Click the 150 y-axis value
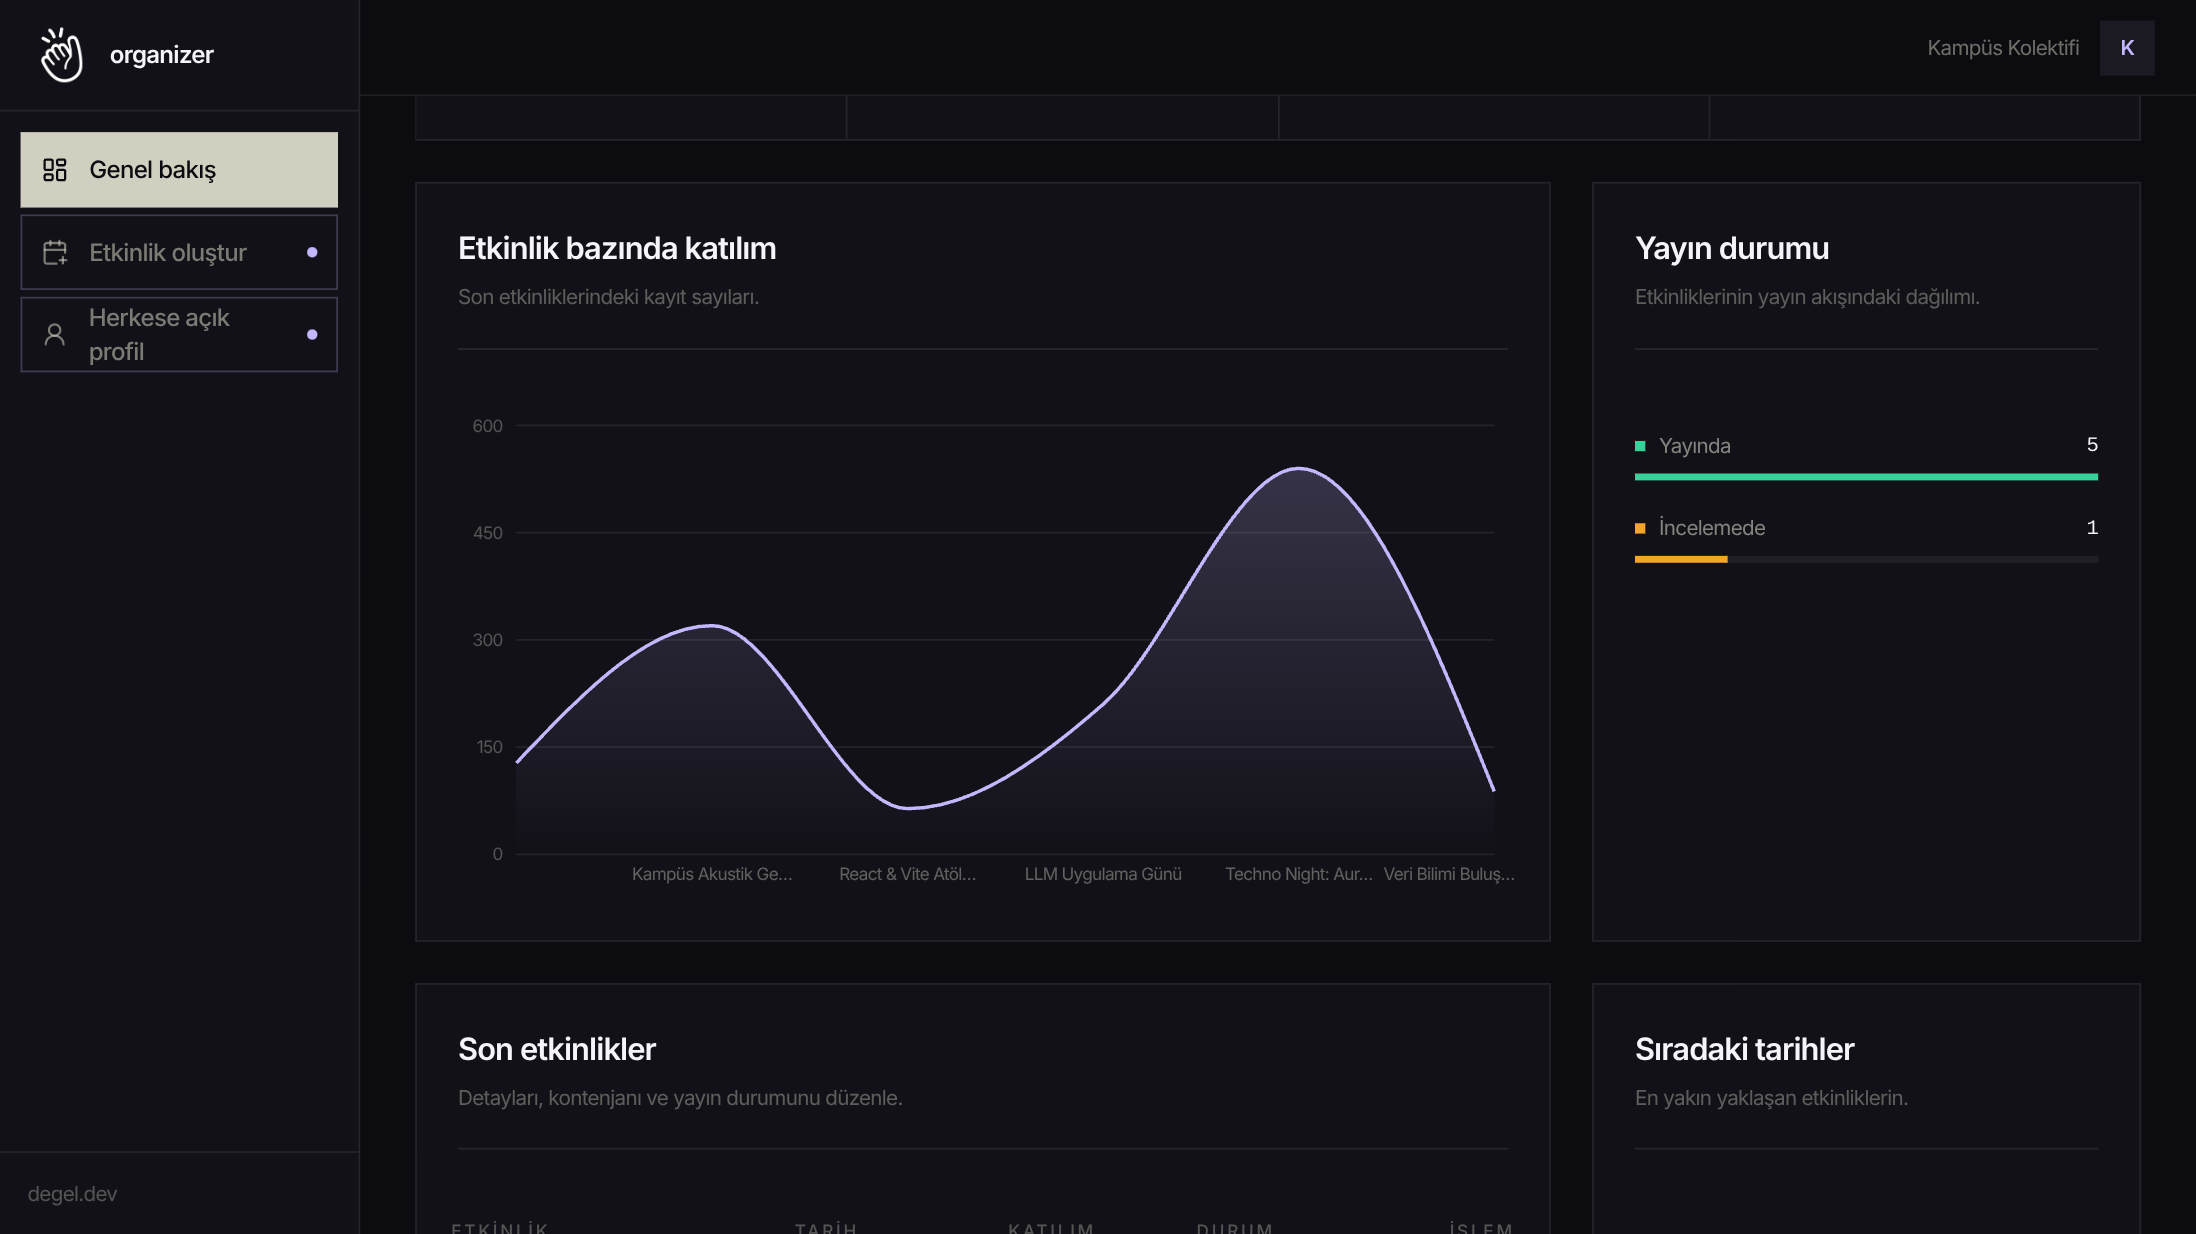Screen dimensions: 2196x1234 pos(489,747)
